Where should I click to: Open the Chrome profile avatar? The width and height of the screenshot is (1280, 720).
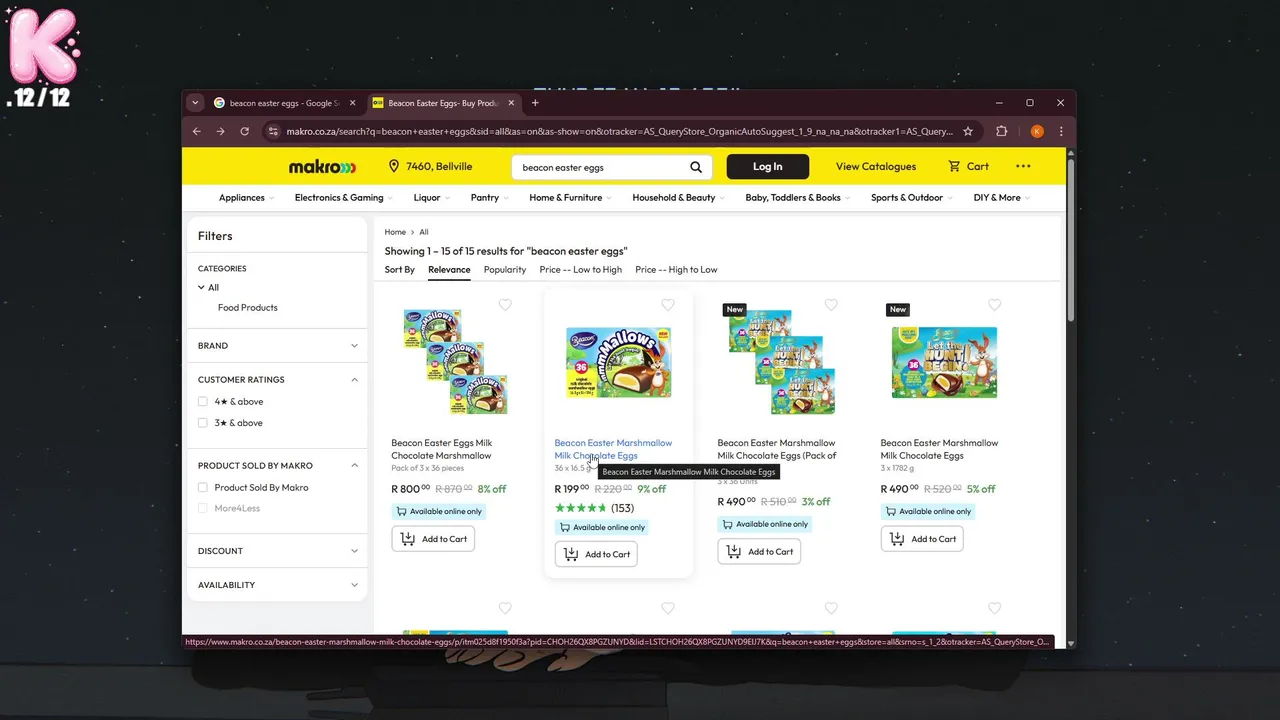[x=1037, y=131]
